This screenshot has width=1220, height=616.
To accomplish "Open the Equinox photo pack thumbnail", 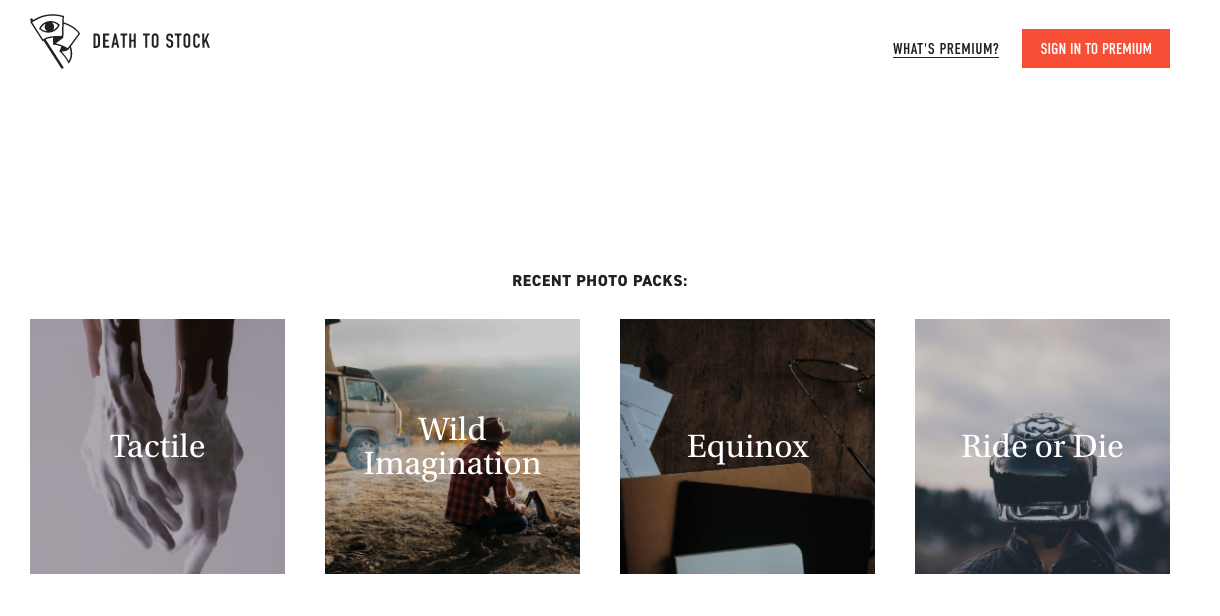I will (x=747, y=446).
